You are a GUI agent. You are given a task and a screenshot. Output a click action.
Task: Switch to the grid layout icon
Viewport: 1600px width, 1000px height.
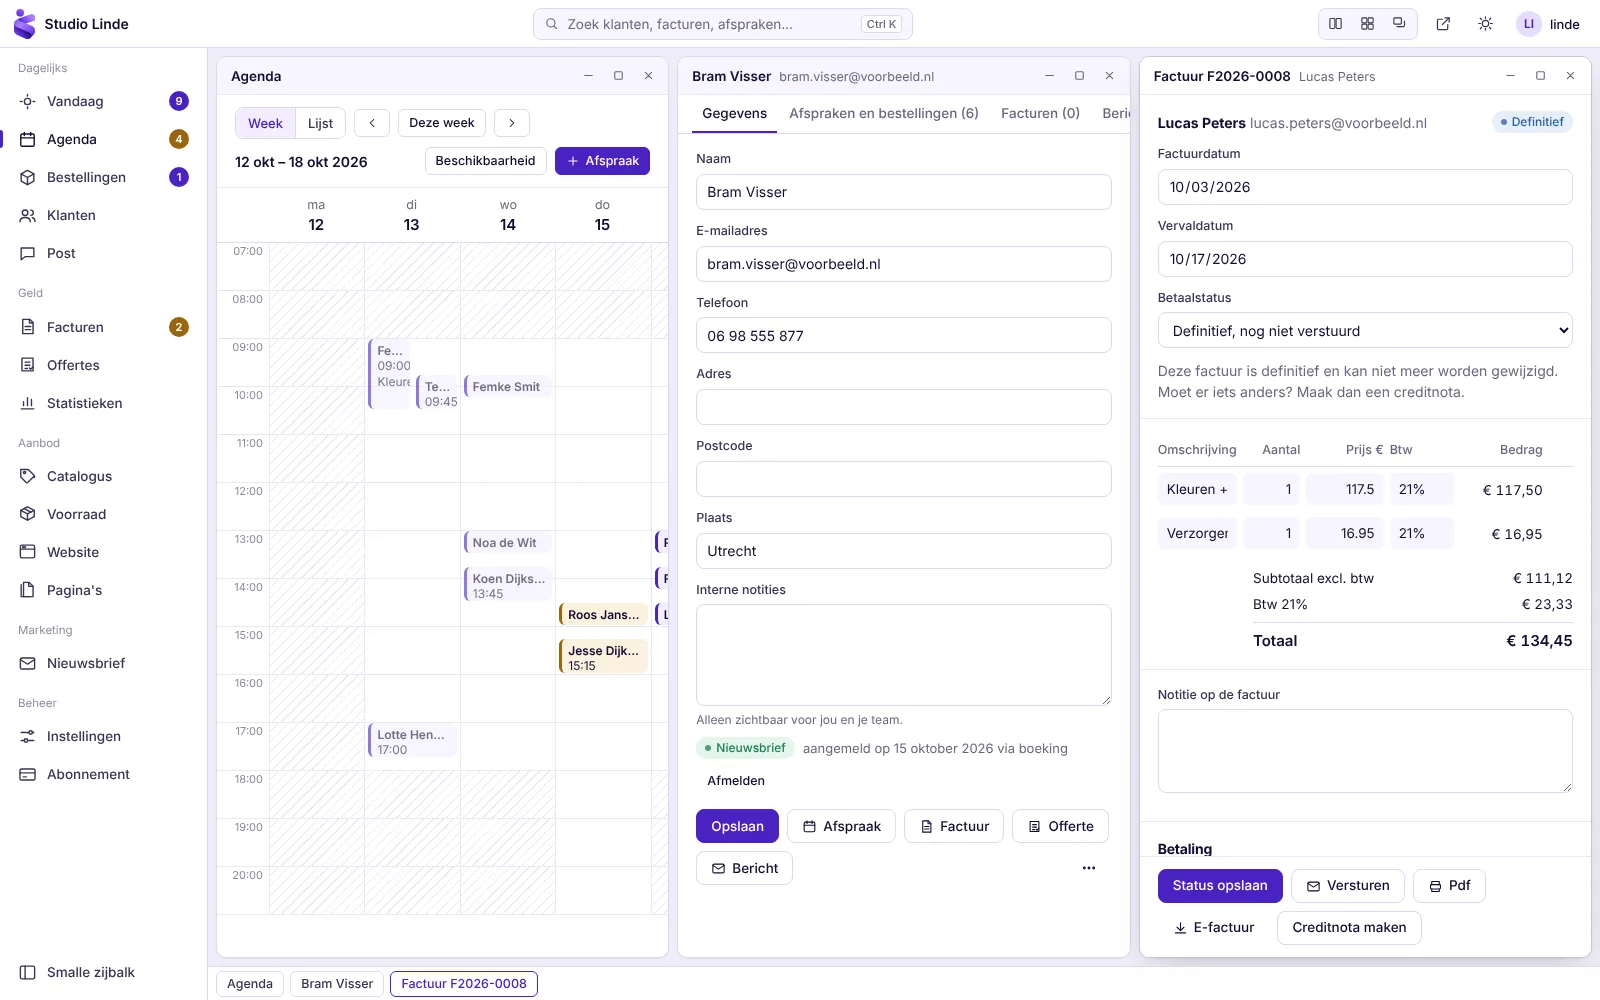[x=1367, y=24]
